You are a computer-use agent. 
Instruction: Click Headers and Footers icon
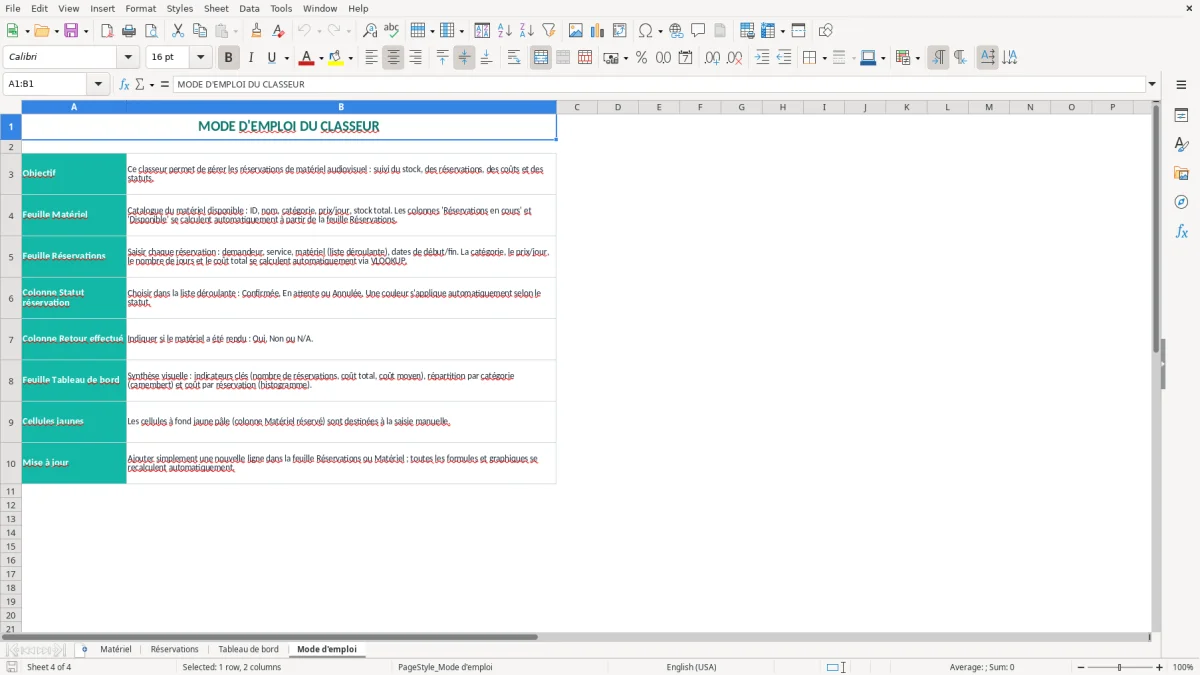720,31
